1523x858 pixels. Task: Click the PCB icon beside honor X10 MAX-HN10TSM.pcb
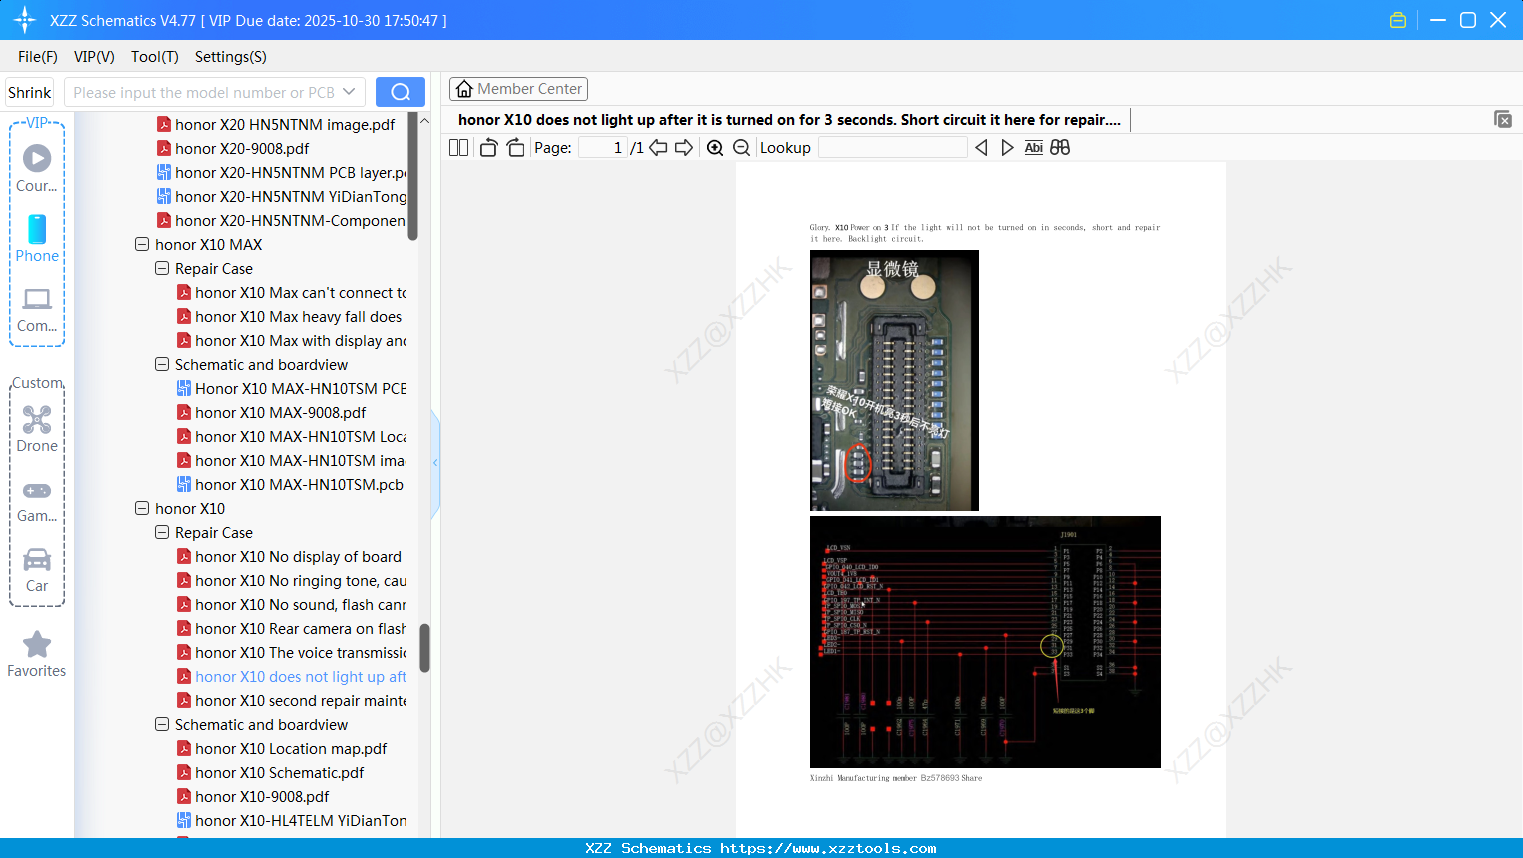(x=184, y=484)
